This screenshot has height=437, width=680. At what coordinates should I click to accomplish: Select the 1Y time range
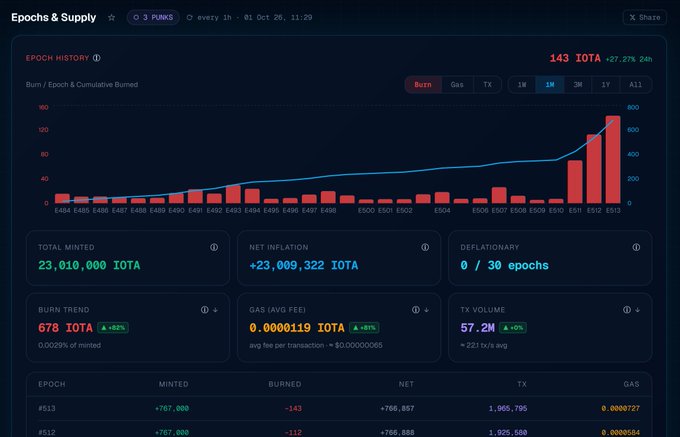(605, 85)
